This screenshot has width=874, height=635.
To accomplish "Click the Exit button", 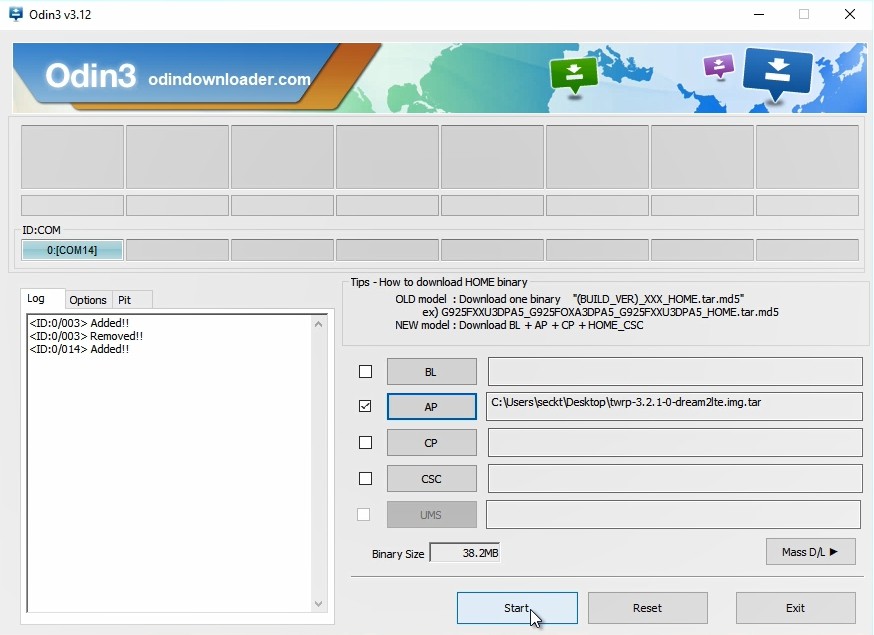I will [795, 608].
